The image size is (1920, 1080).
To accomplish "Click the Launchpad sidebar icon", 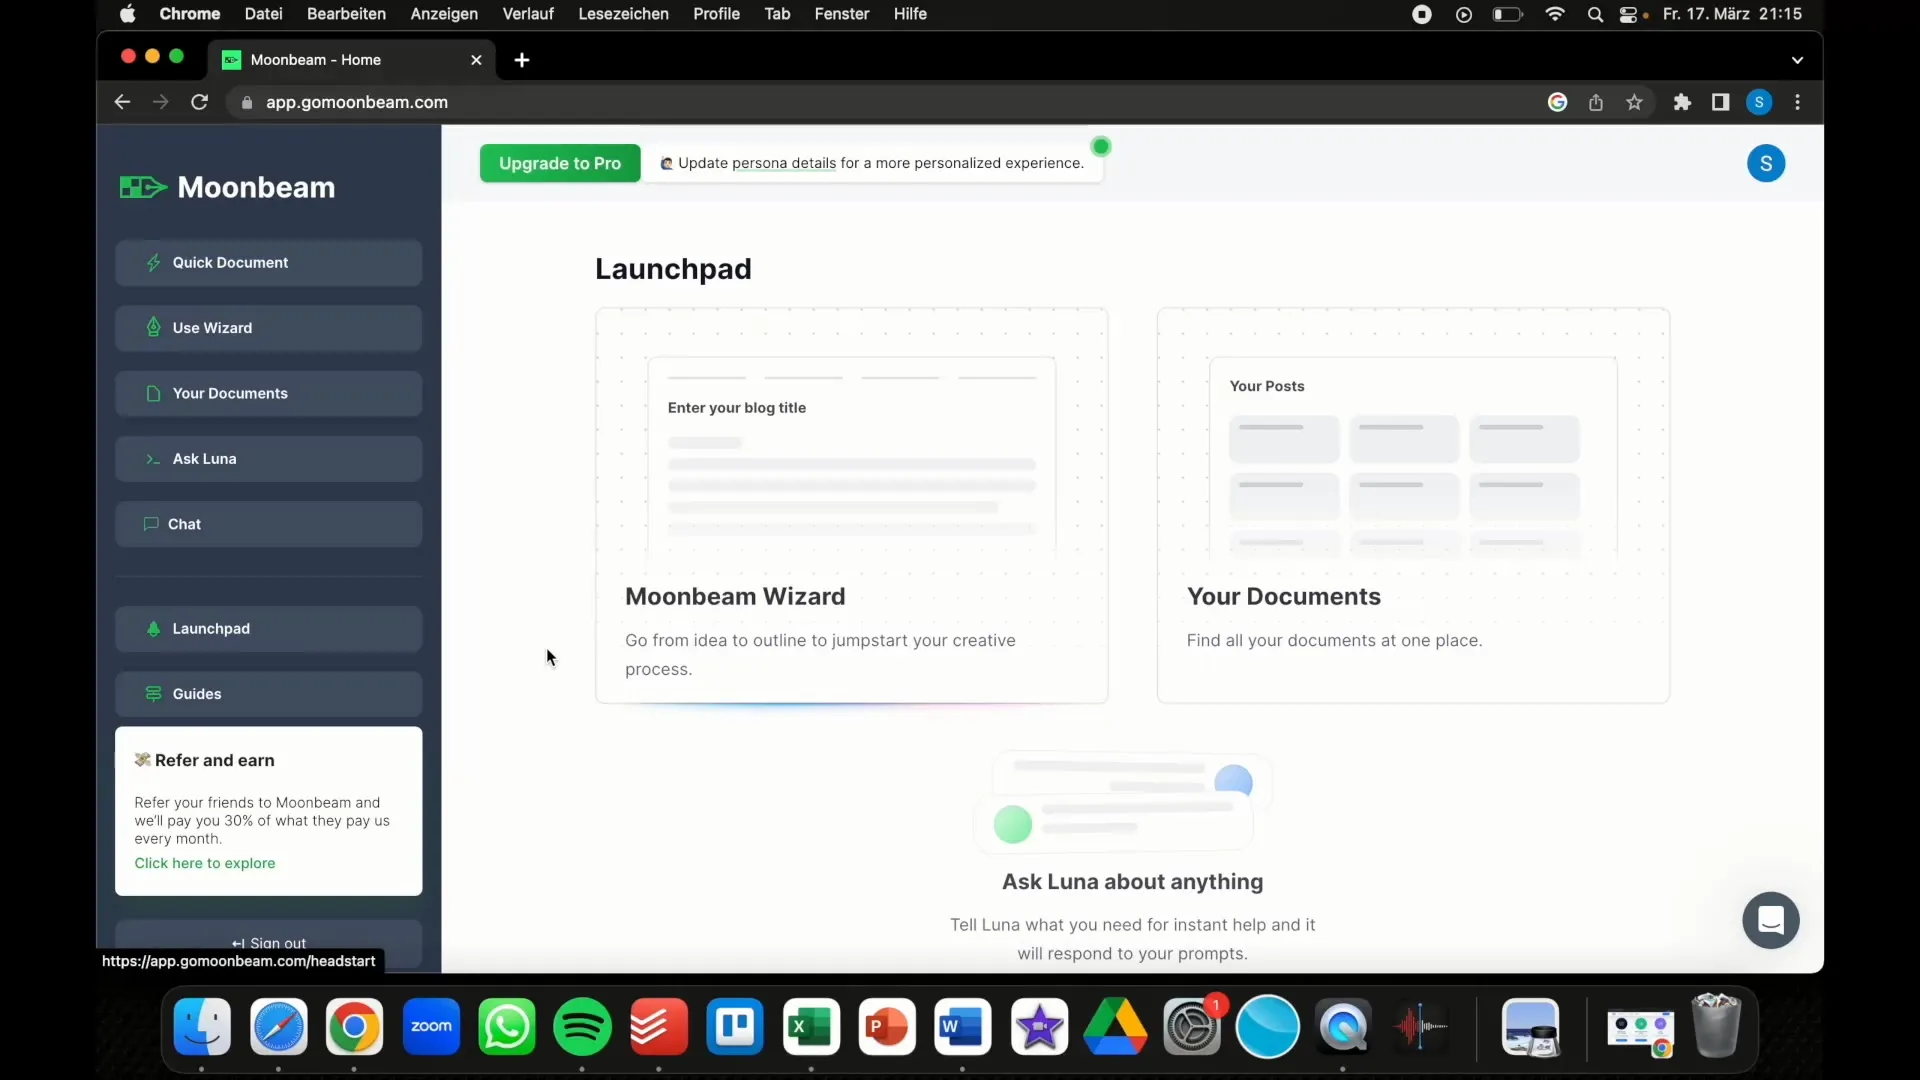I will [x=154, y=628].
